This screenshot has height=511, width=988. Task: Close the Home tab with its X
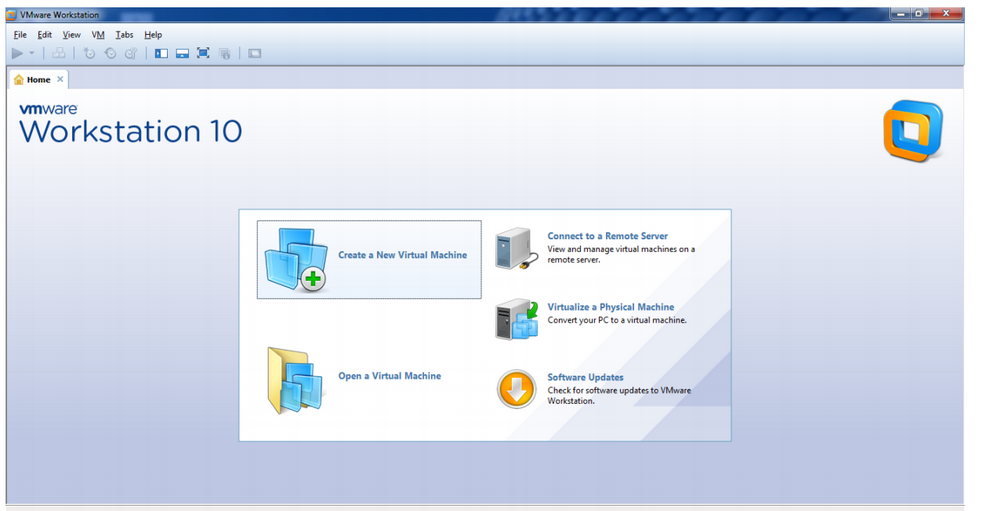click(x=60, y=79)
